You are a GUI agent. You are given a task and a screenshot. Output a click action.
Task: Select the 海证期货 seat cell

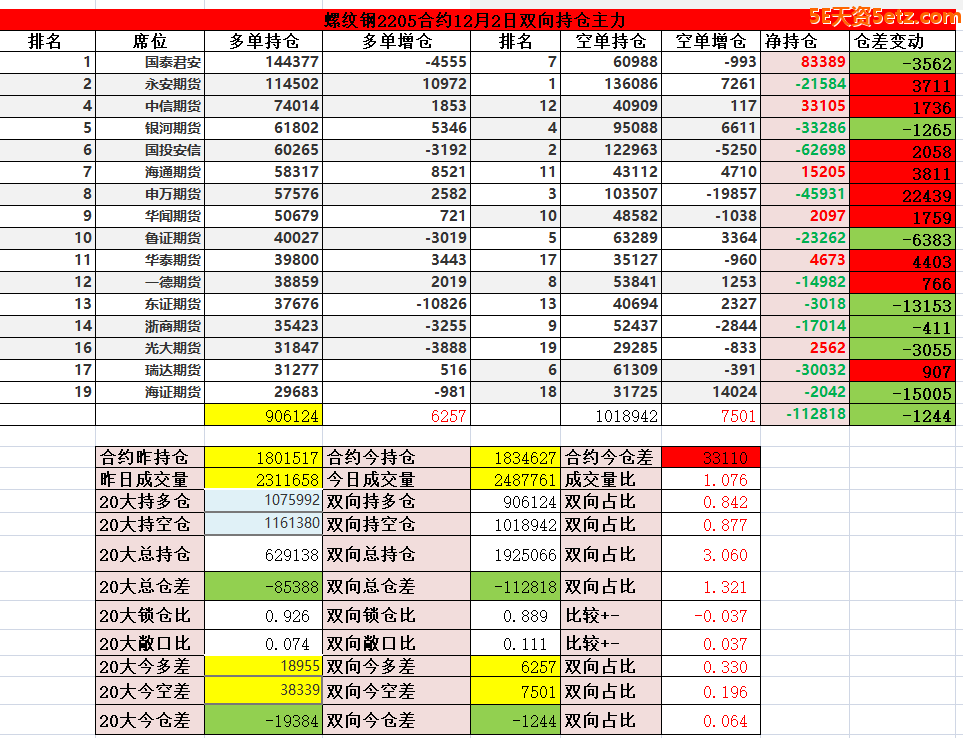tap(172, 392)
